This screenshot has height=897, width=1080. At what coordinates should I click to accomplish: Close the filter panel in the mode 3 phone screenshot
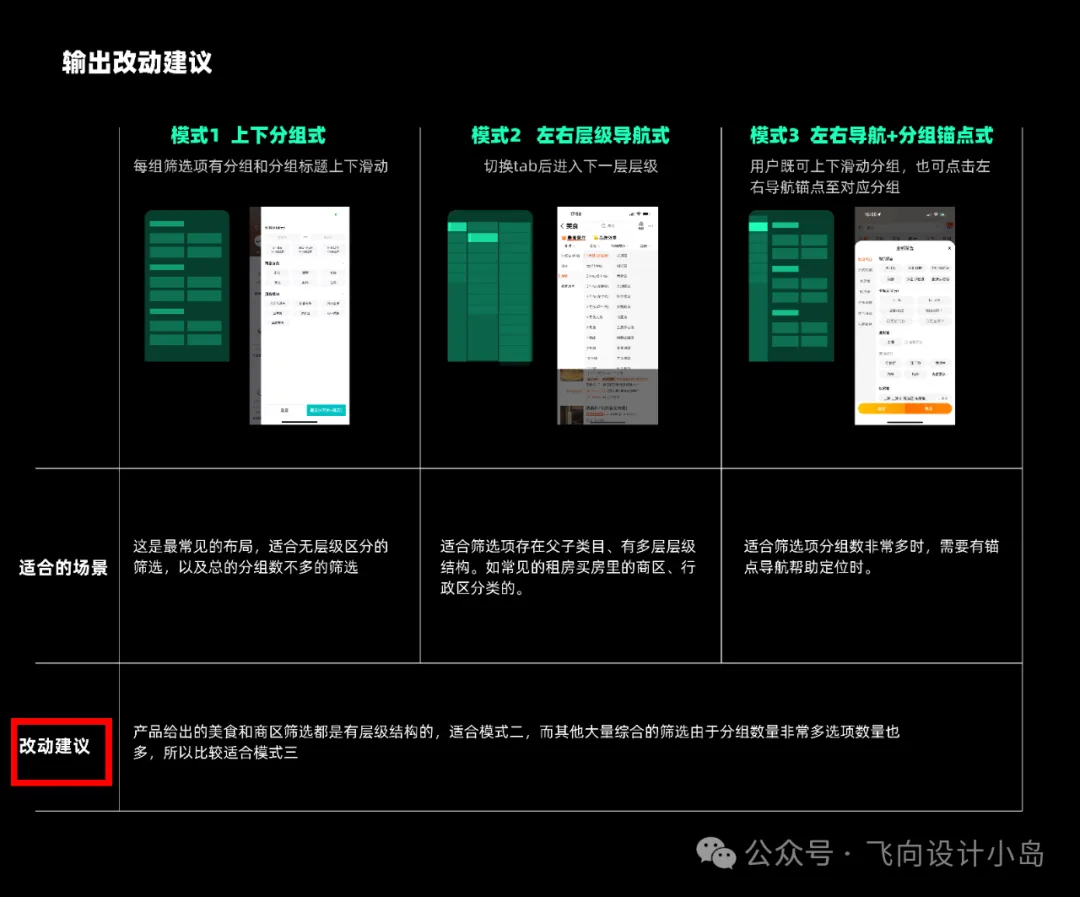(x=949, y=248)
